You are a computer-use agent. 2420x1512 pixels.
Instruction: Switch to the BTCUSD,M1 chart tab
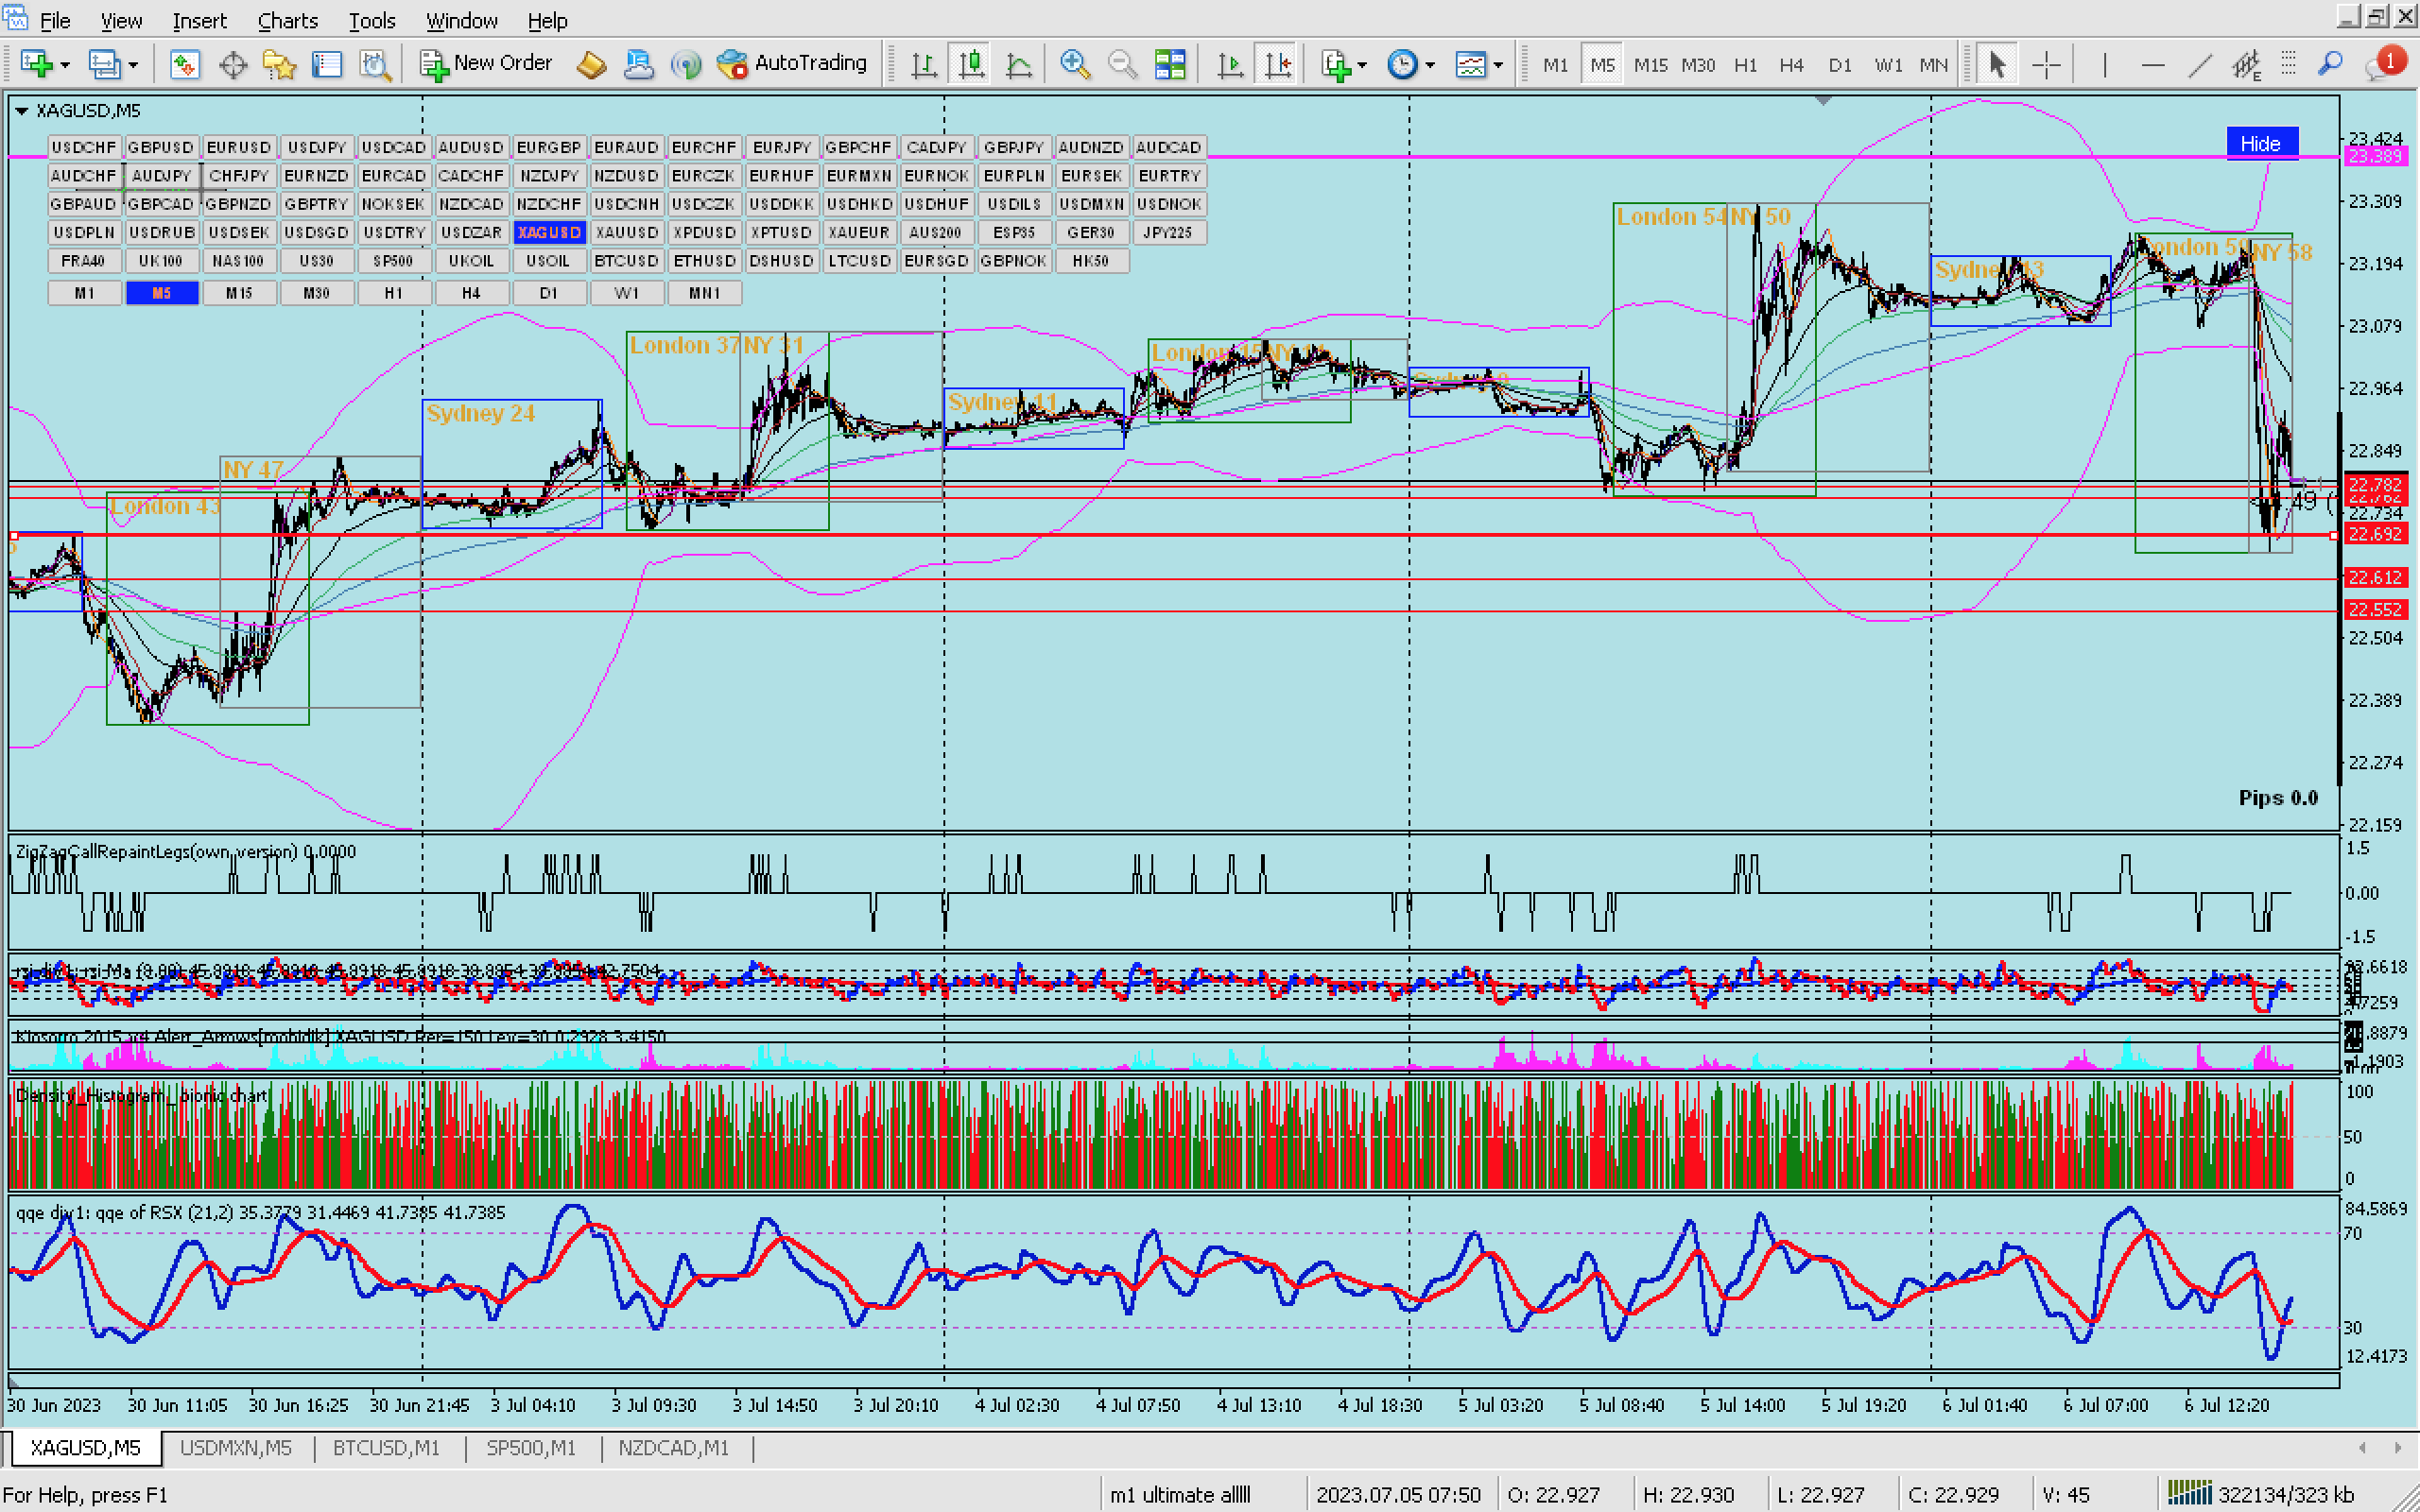point(386,1448)
